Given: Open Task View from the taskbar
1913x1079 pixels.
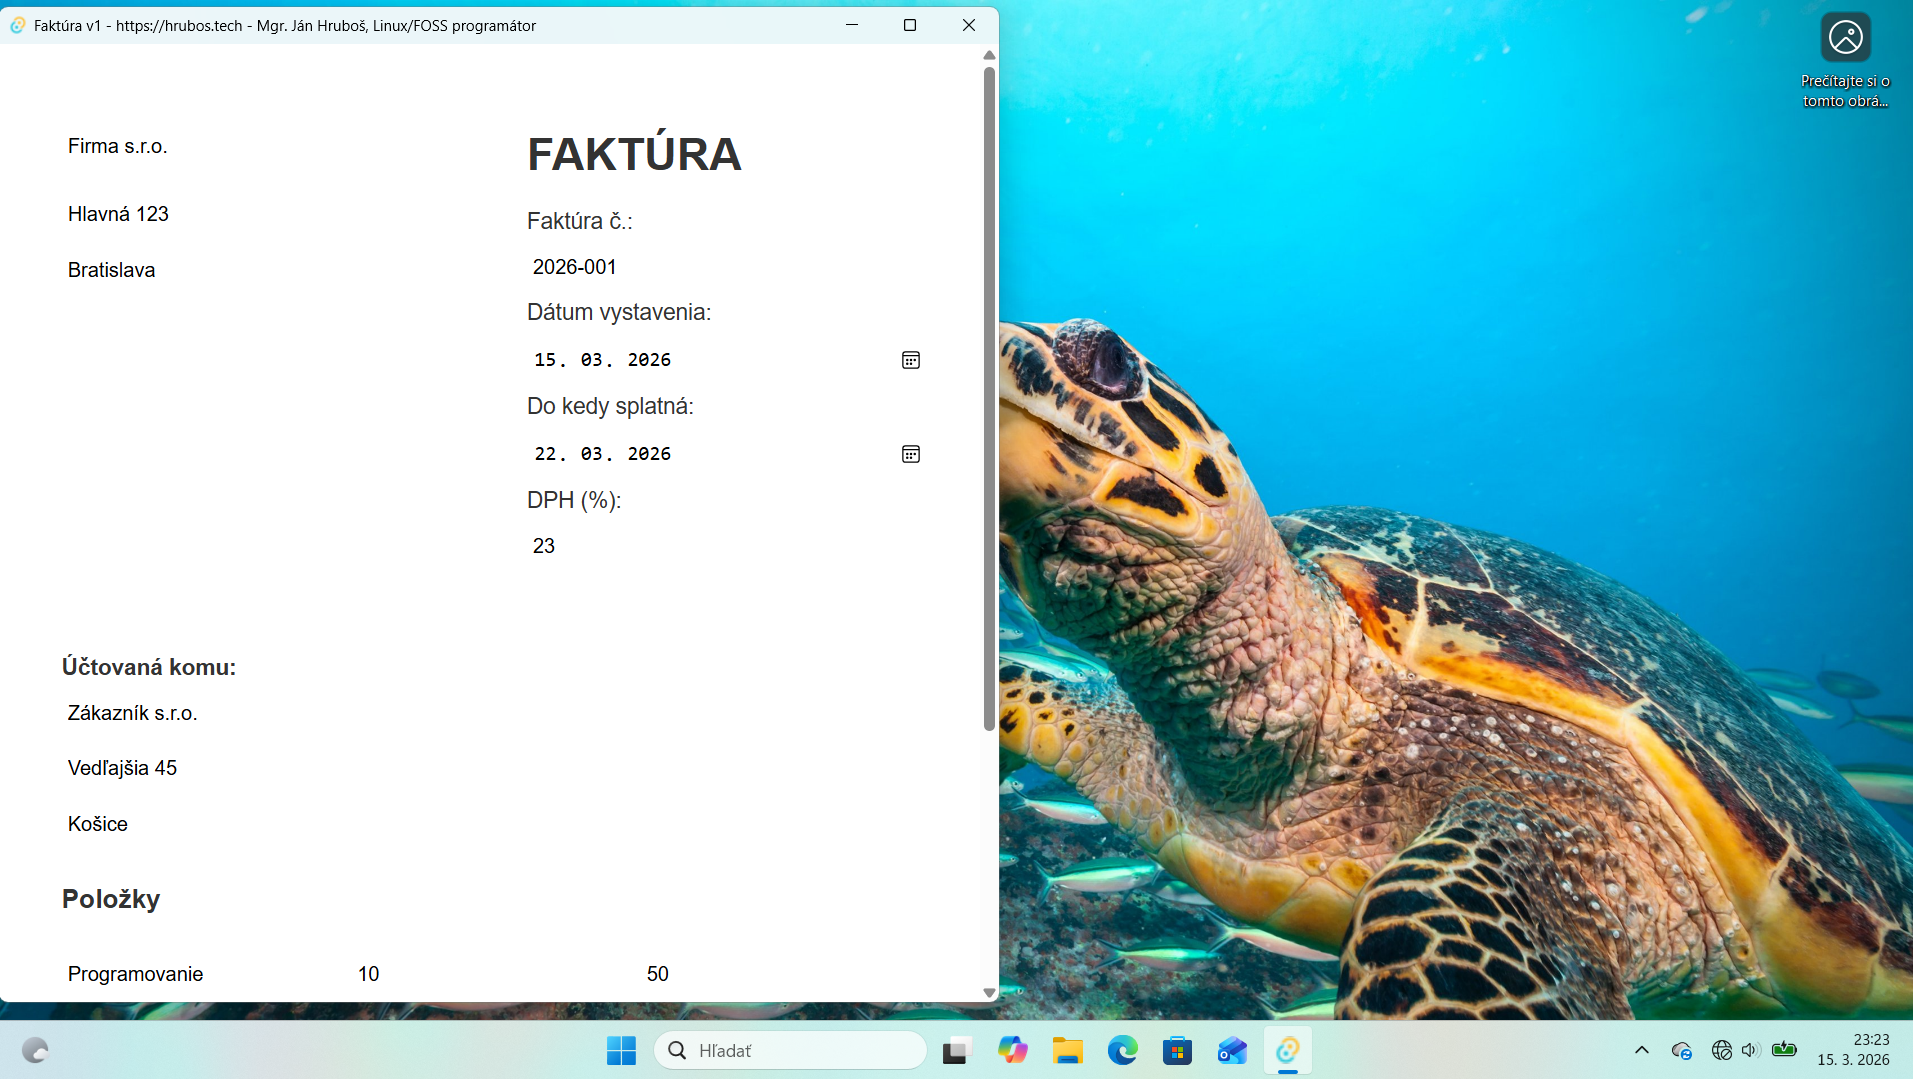Looking at the screenshot, I should tap(957, 1050).
